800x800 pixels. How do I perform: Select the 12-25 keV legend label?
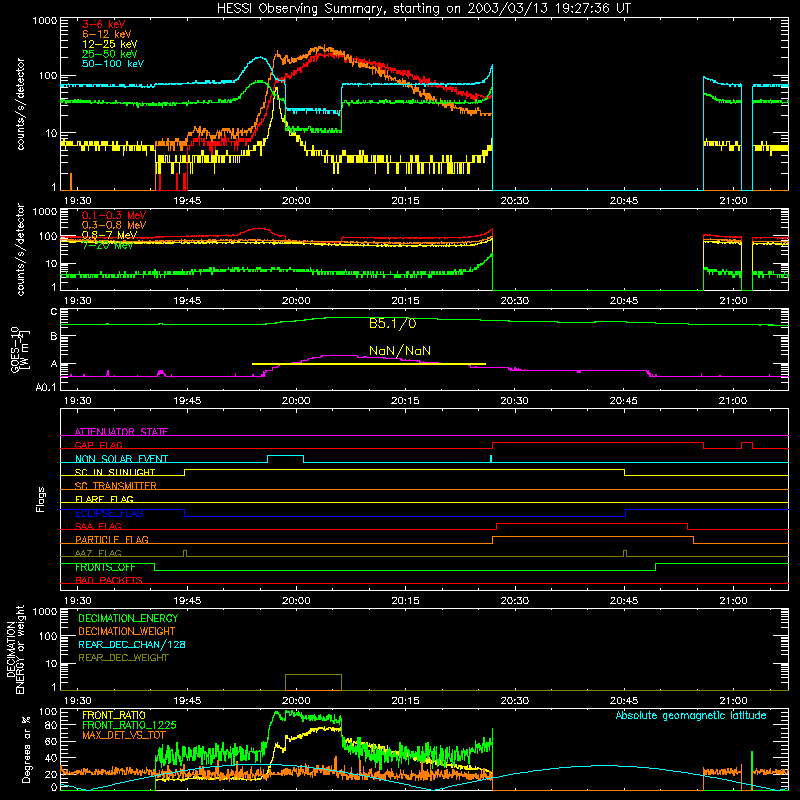click(x=110, y=44)
